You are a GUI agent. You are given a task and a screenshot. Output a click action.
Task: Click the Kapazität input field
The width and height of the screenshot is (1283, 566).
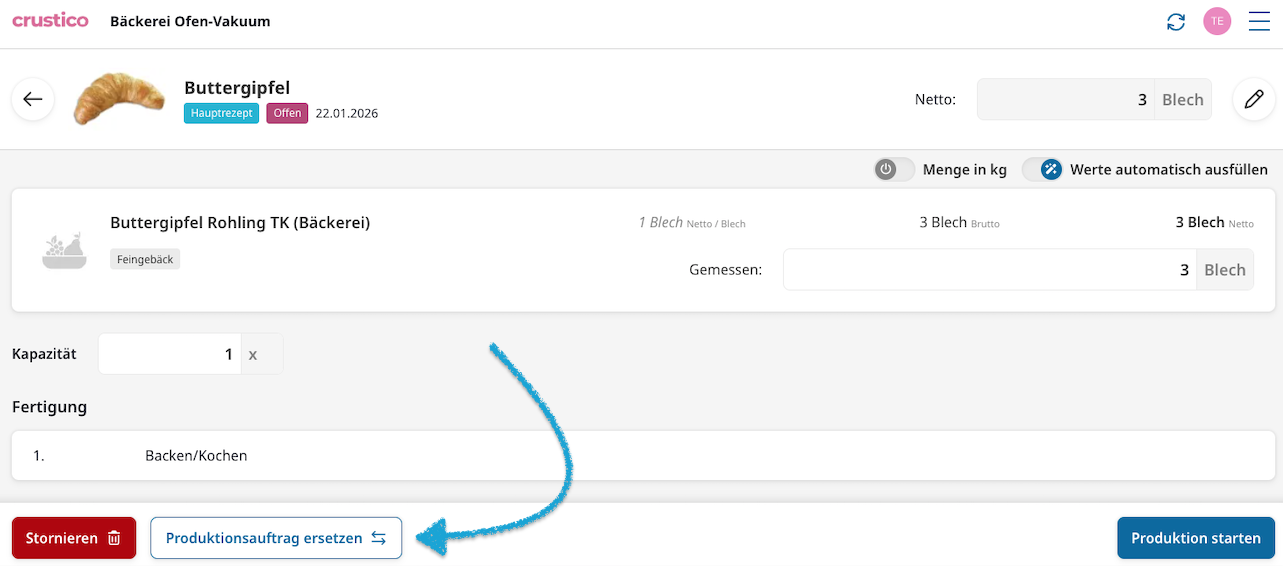[170, 354]
